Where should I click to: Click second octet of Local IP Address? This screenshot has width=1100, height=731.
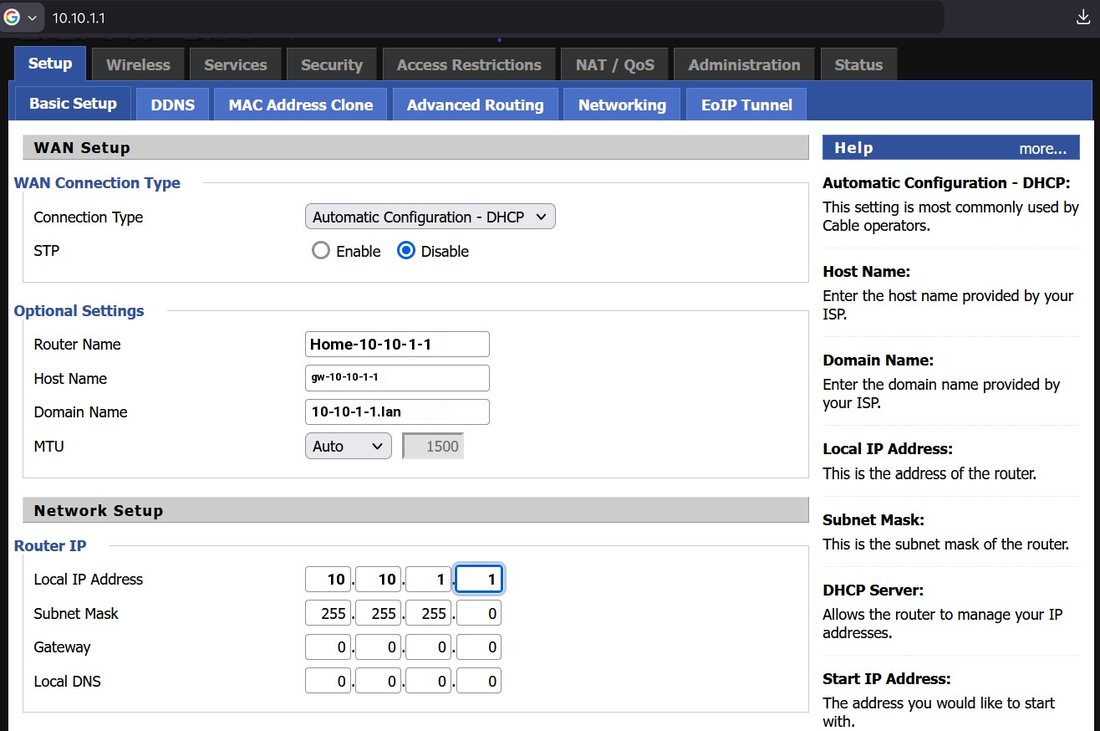click(378, 579)
